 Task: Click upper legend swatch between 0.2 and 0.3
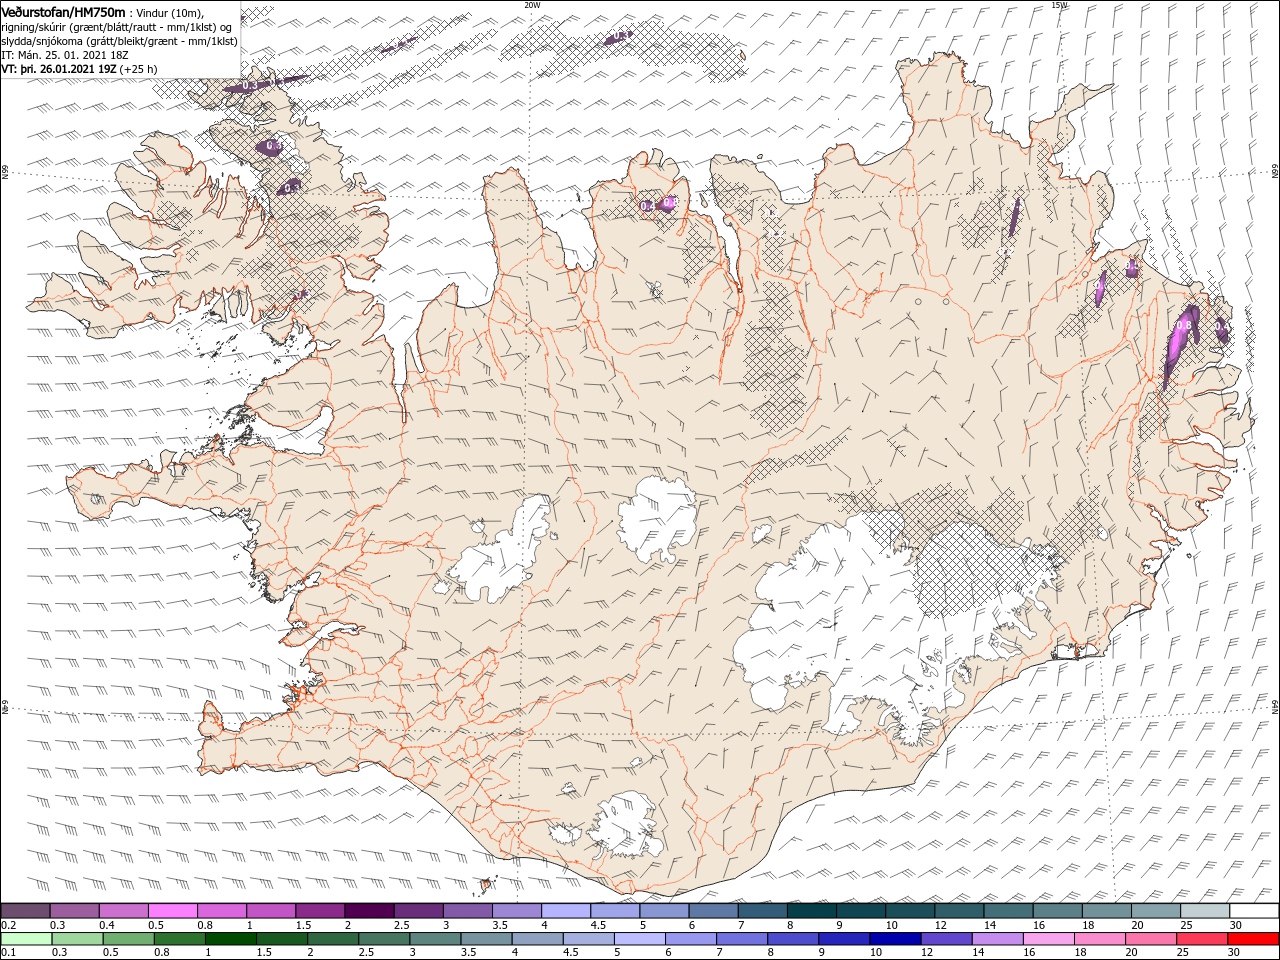click(x=25, y=911)
